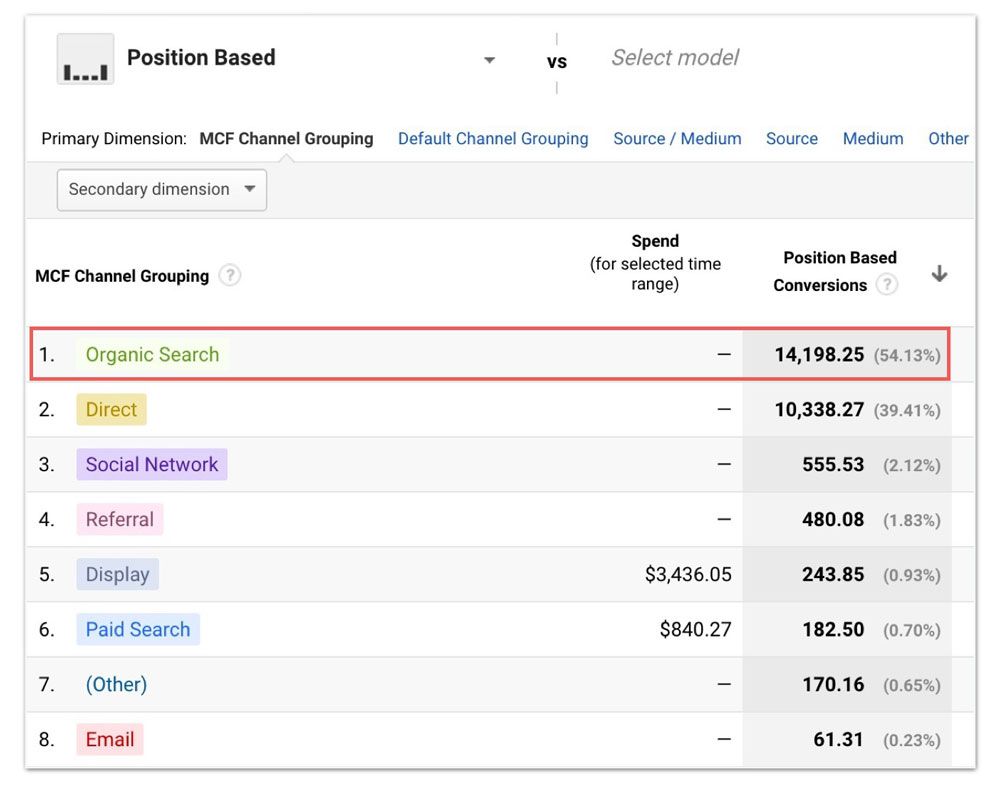Click the Primary Dimension label
The image size is (1000, 785).
coord(114,138)
